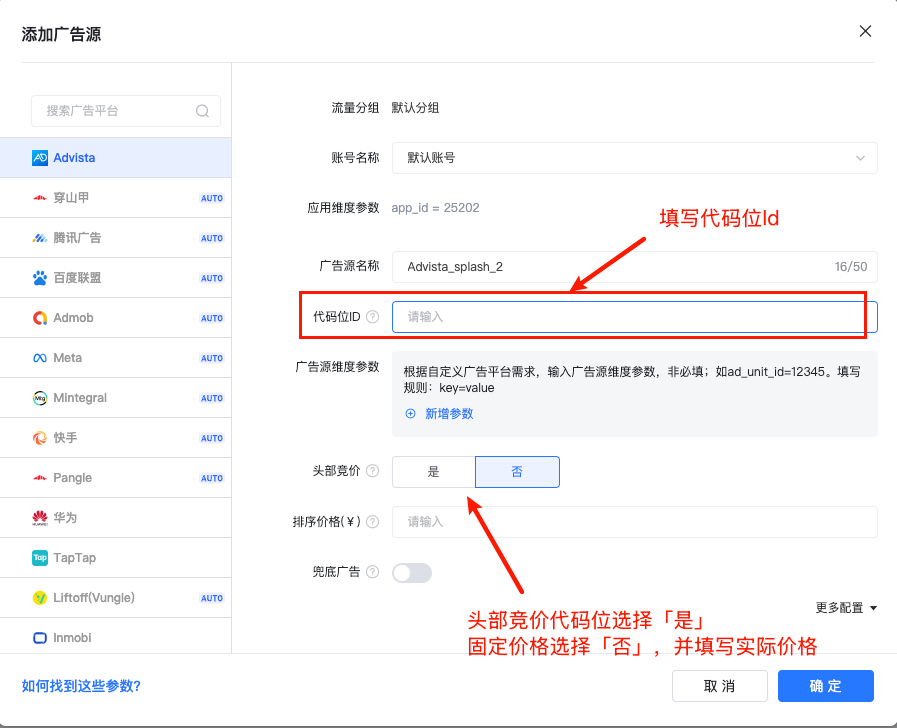897x728 pixels.
Task: Click the plus icon for 新增参数
Action: coord(410,414)
